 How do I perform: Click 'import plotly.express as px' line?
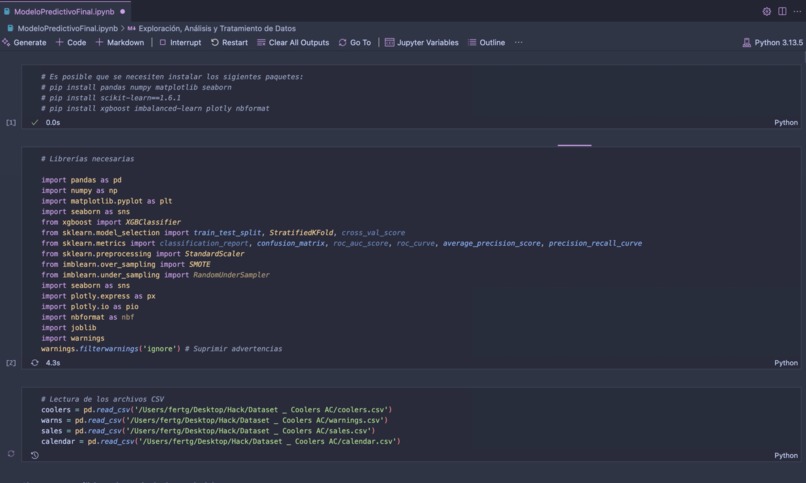(98, 296)
